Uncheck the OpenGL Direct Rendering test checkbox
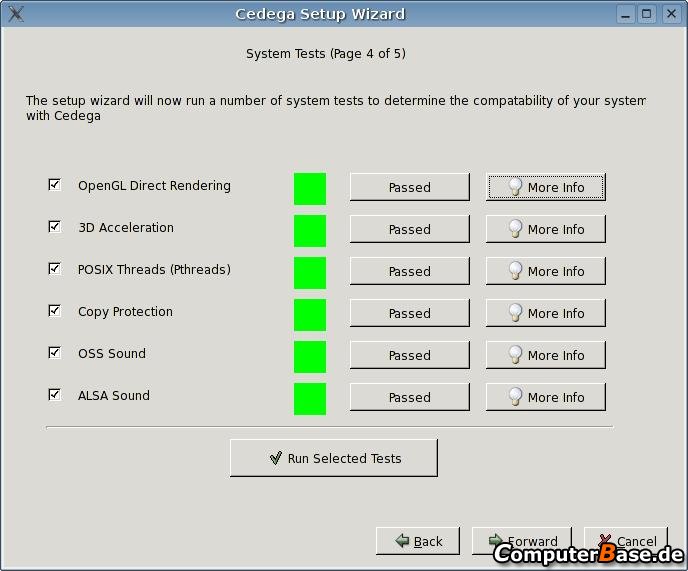Screen dimensions: 688x571 pos(54,185)
